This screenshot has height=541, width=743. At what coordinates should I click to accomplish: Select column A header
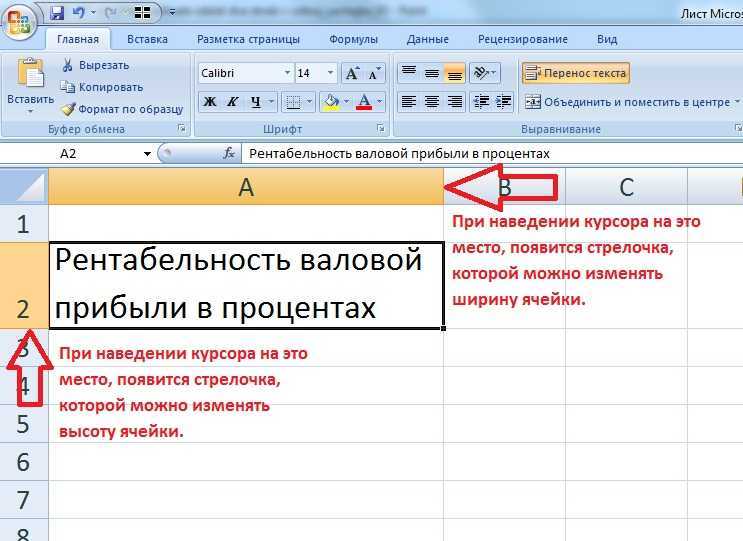[246, 187]
